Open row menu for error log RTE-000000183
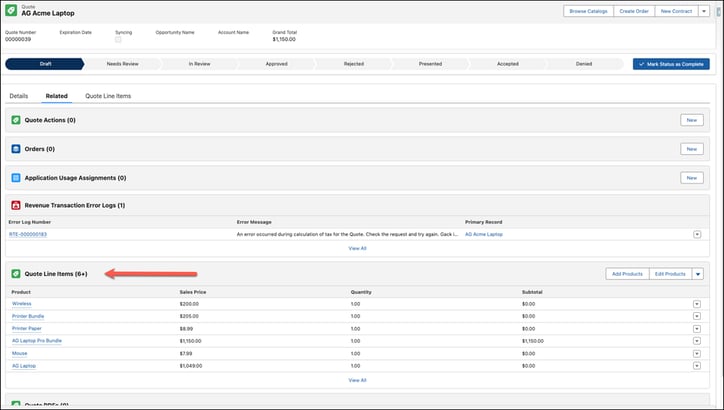The image size is (724, 410). 697,235
